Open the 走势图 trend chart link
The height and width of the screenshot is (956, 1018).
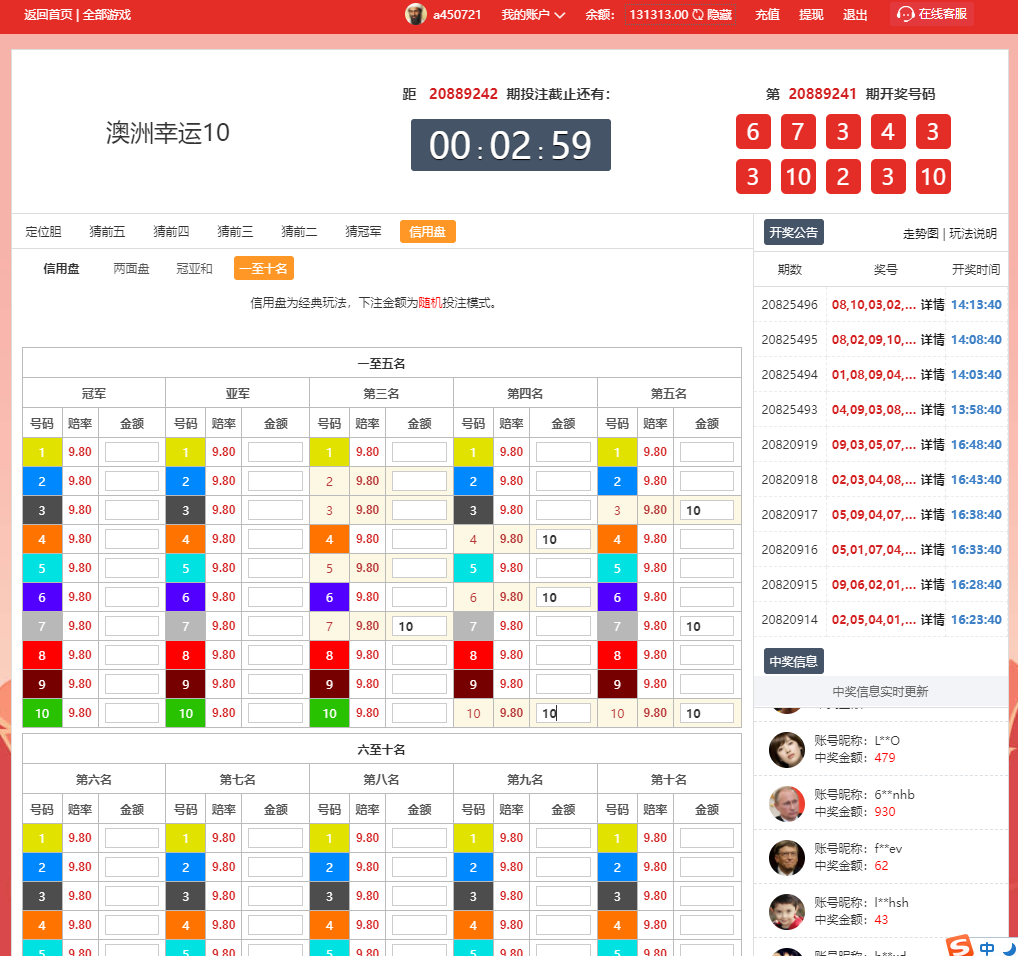click(x=920, y=233)
